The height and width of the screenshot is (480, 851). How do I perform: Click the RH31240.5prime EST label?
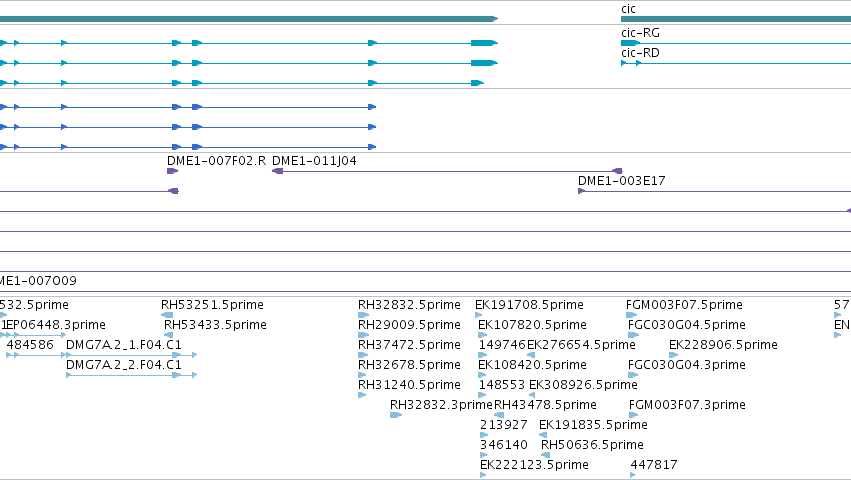pyautogui.click(x=409, y=385)
